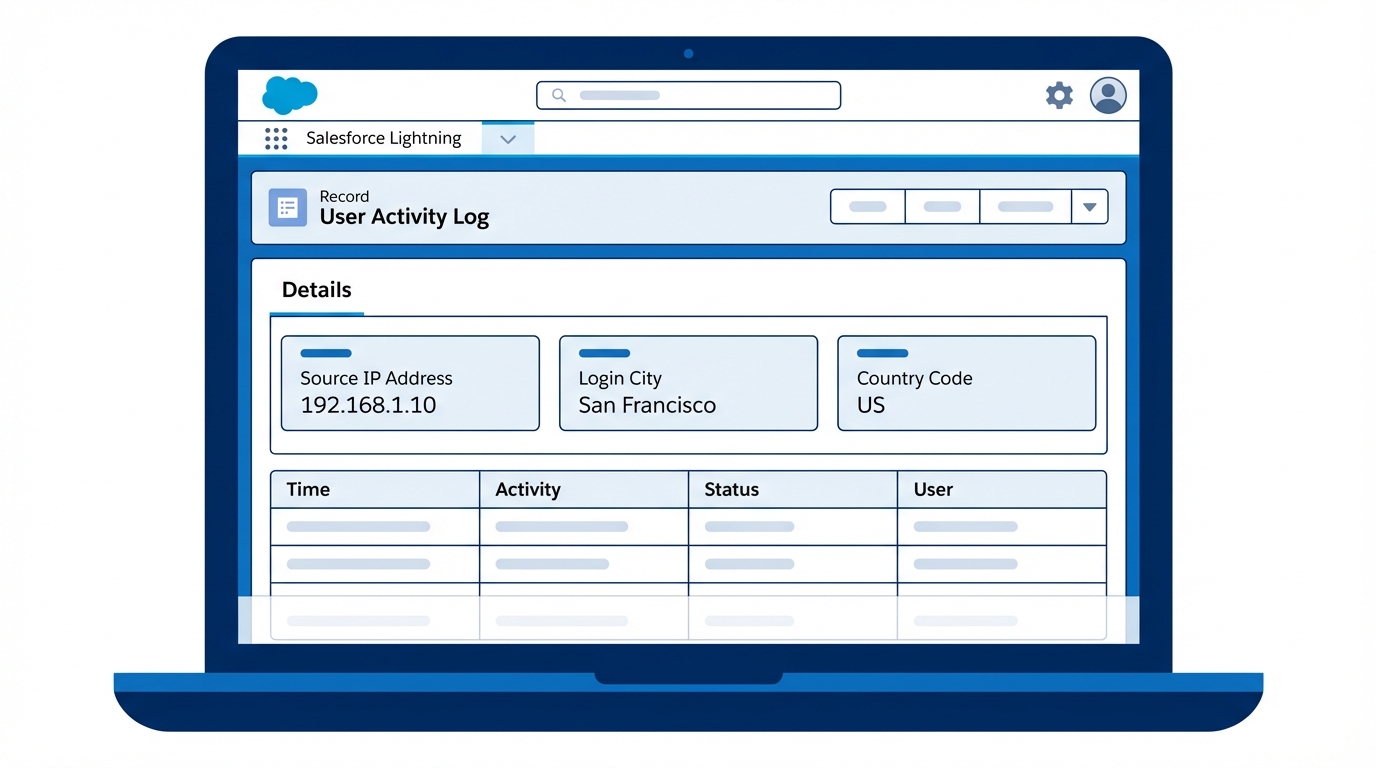Open the user profile avatar
1376x768 pixels.
[1107, 95]
